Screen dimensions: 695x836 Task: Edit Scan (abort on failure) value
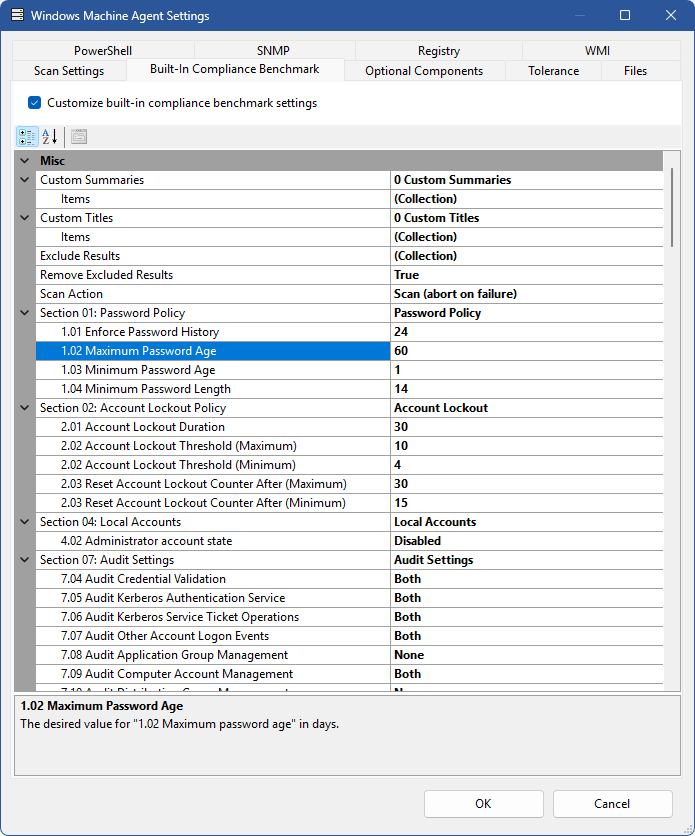(527, 294)
